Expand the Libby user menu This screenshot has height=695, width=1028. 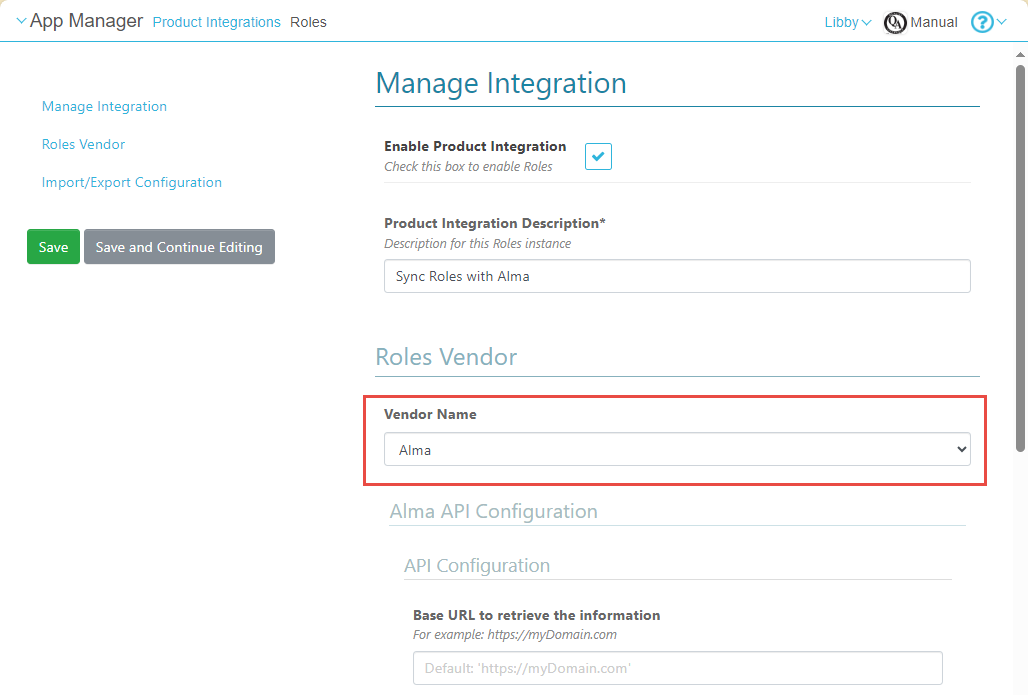coord(847,22)
